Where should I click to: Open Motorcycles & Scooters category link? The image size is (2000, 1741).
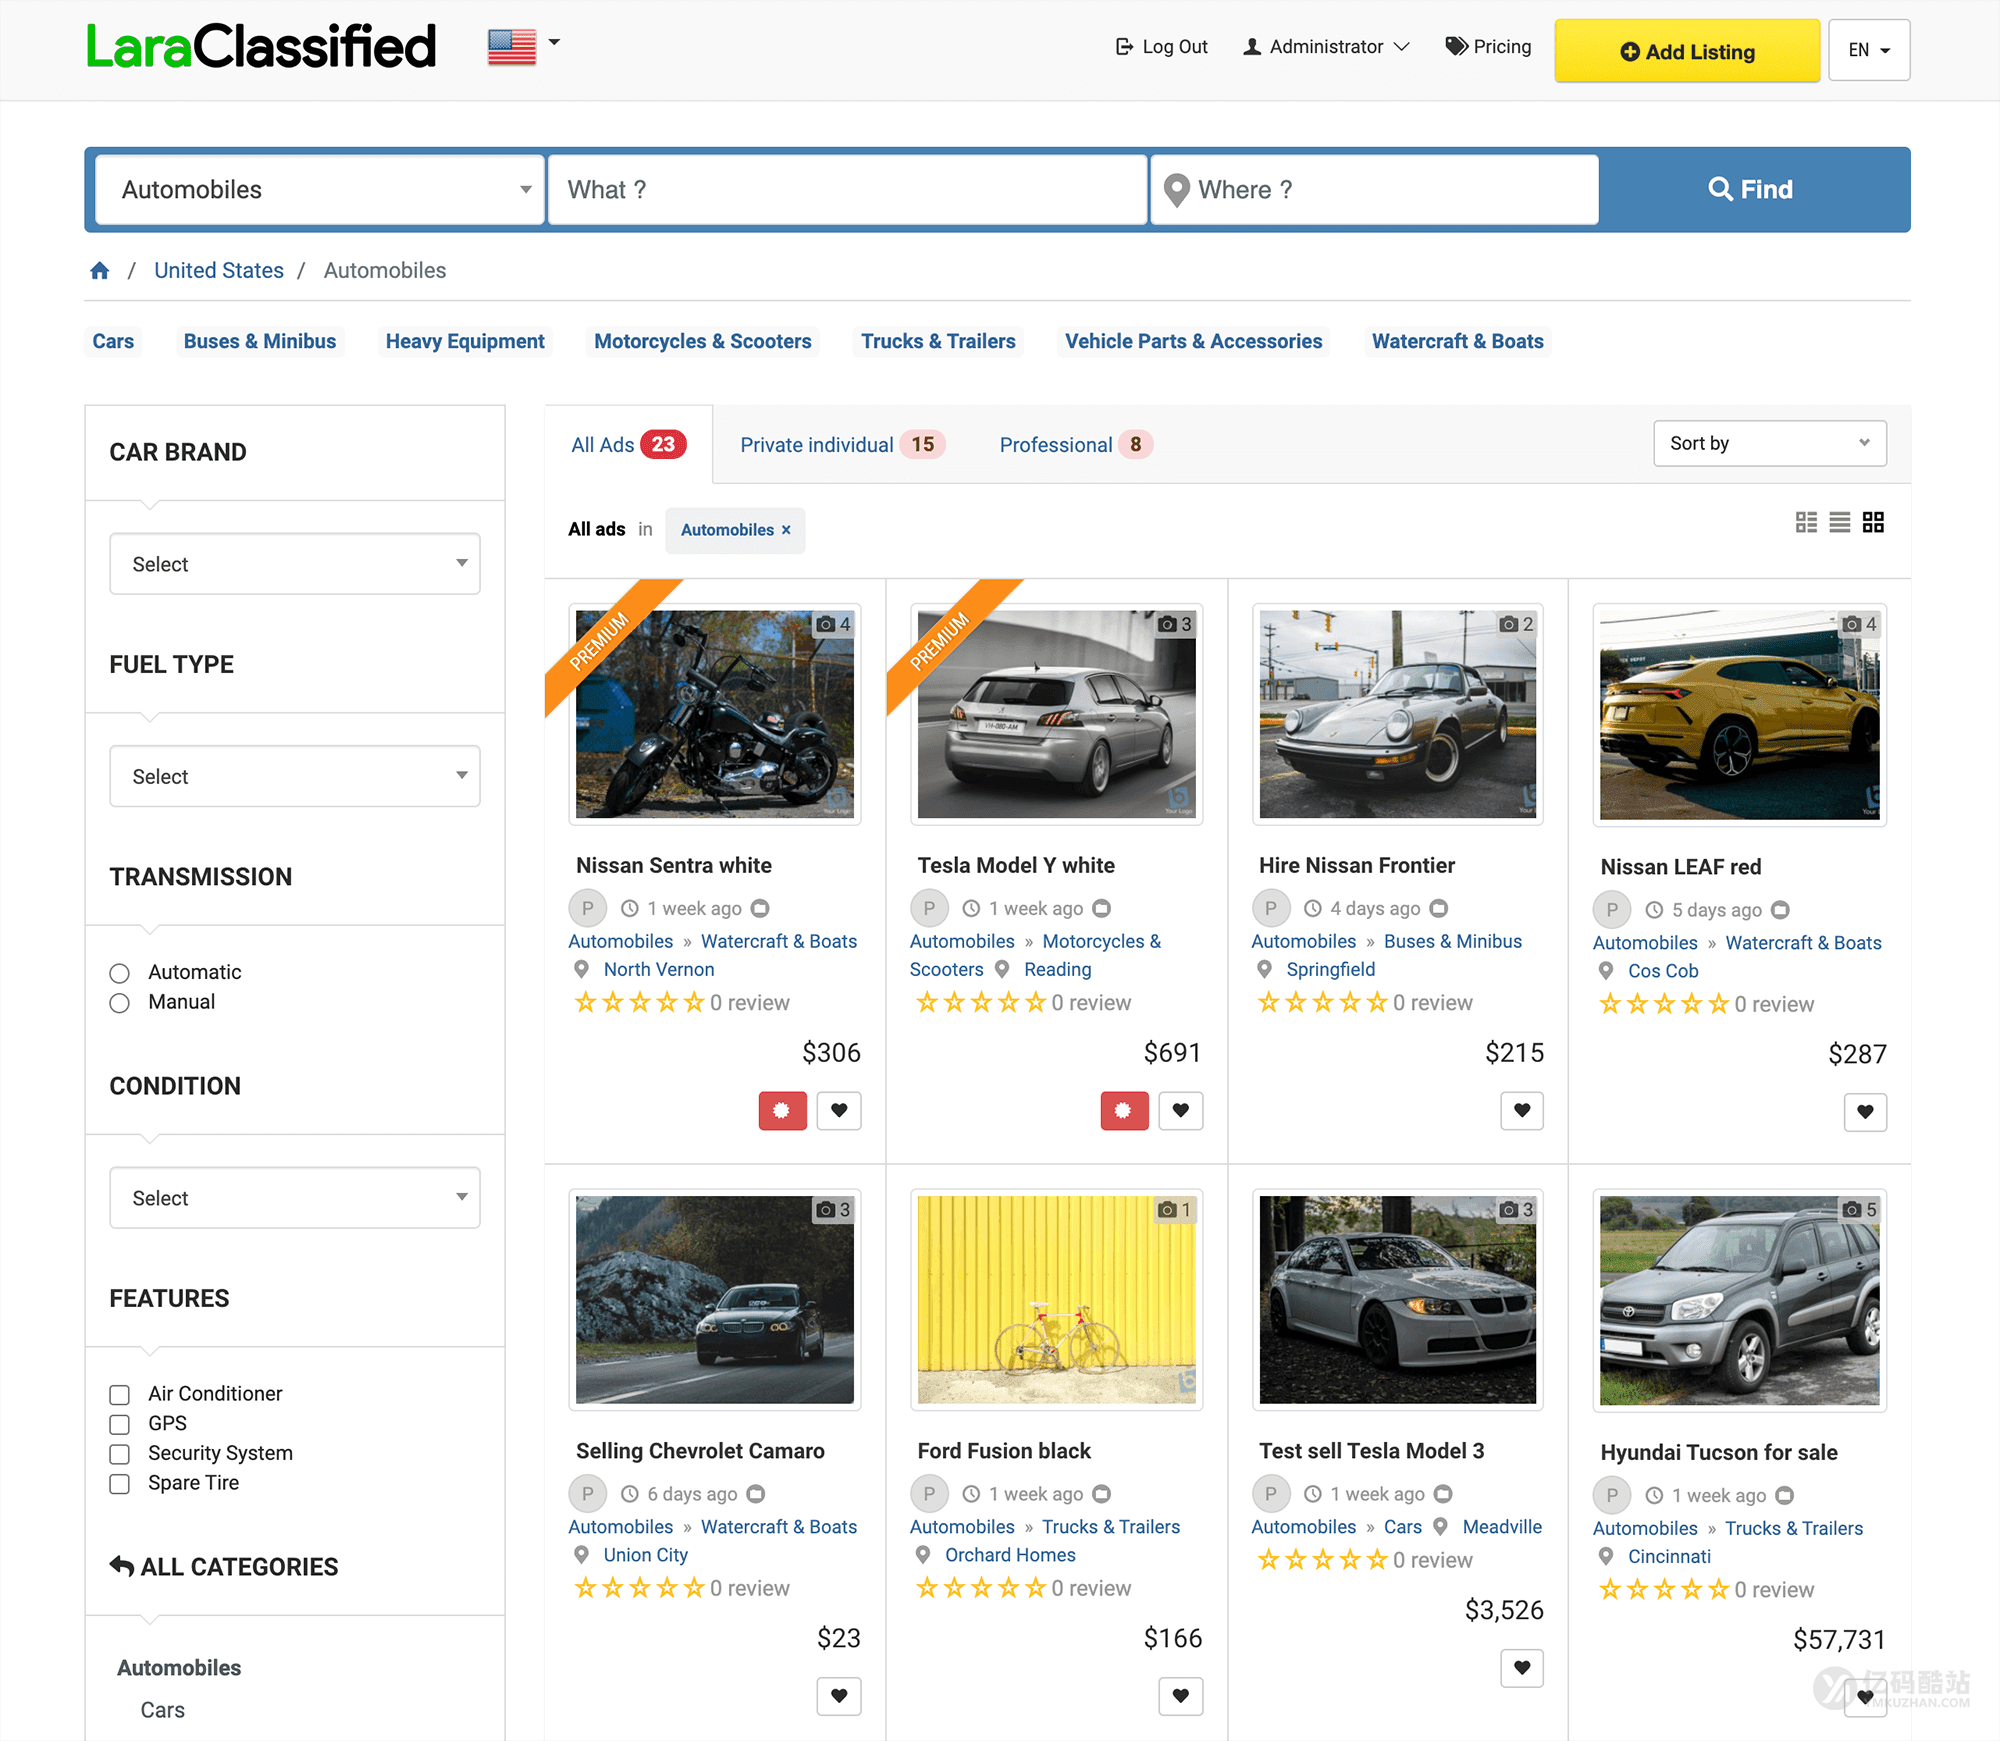[x=702, y=342]
